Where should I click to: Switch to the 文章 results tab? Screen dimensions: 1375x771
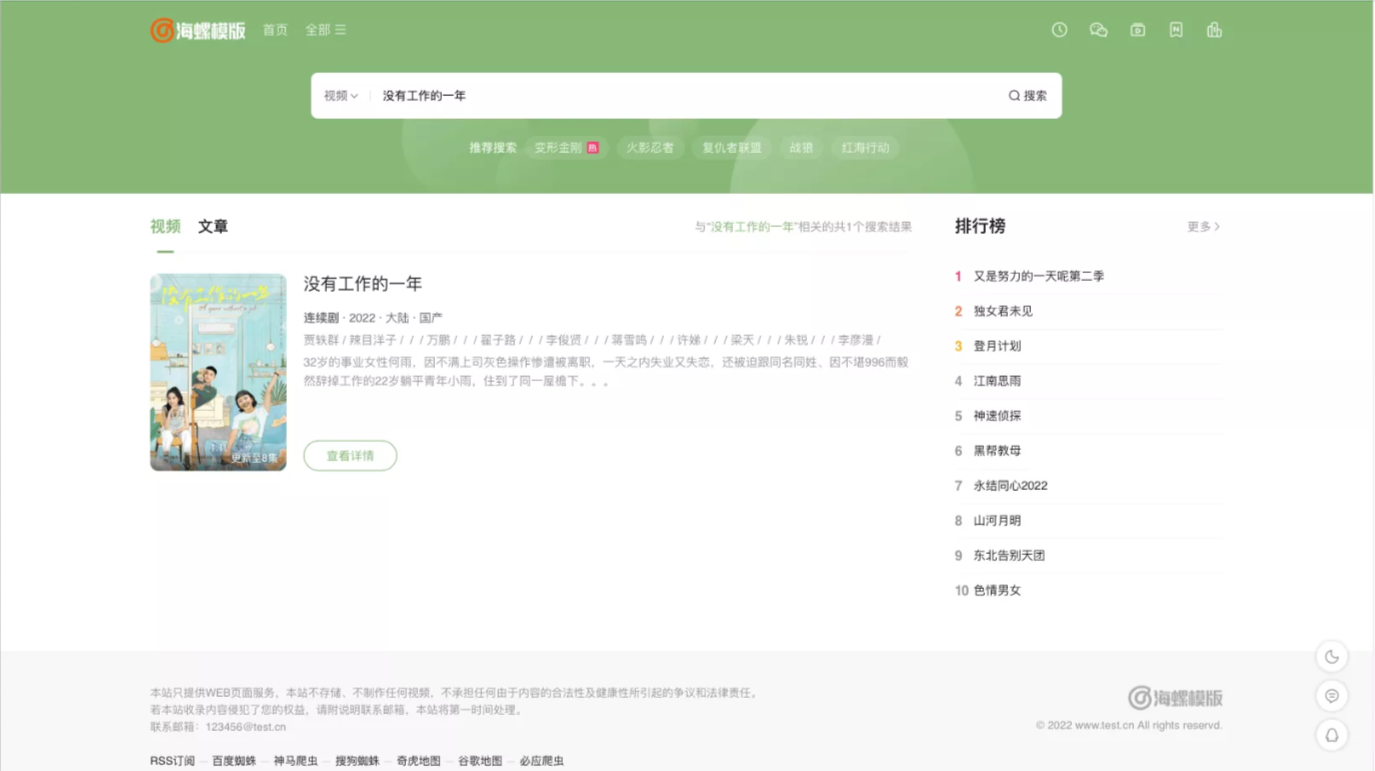[x=213, y=227]
